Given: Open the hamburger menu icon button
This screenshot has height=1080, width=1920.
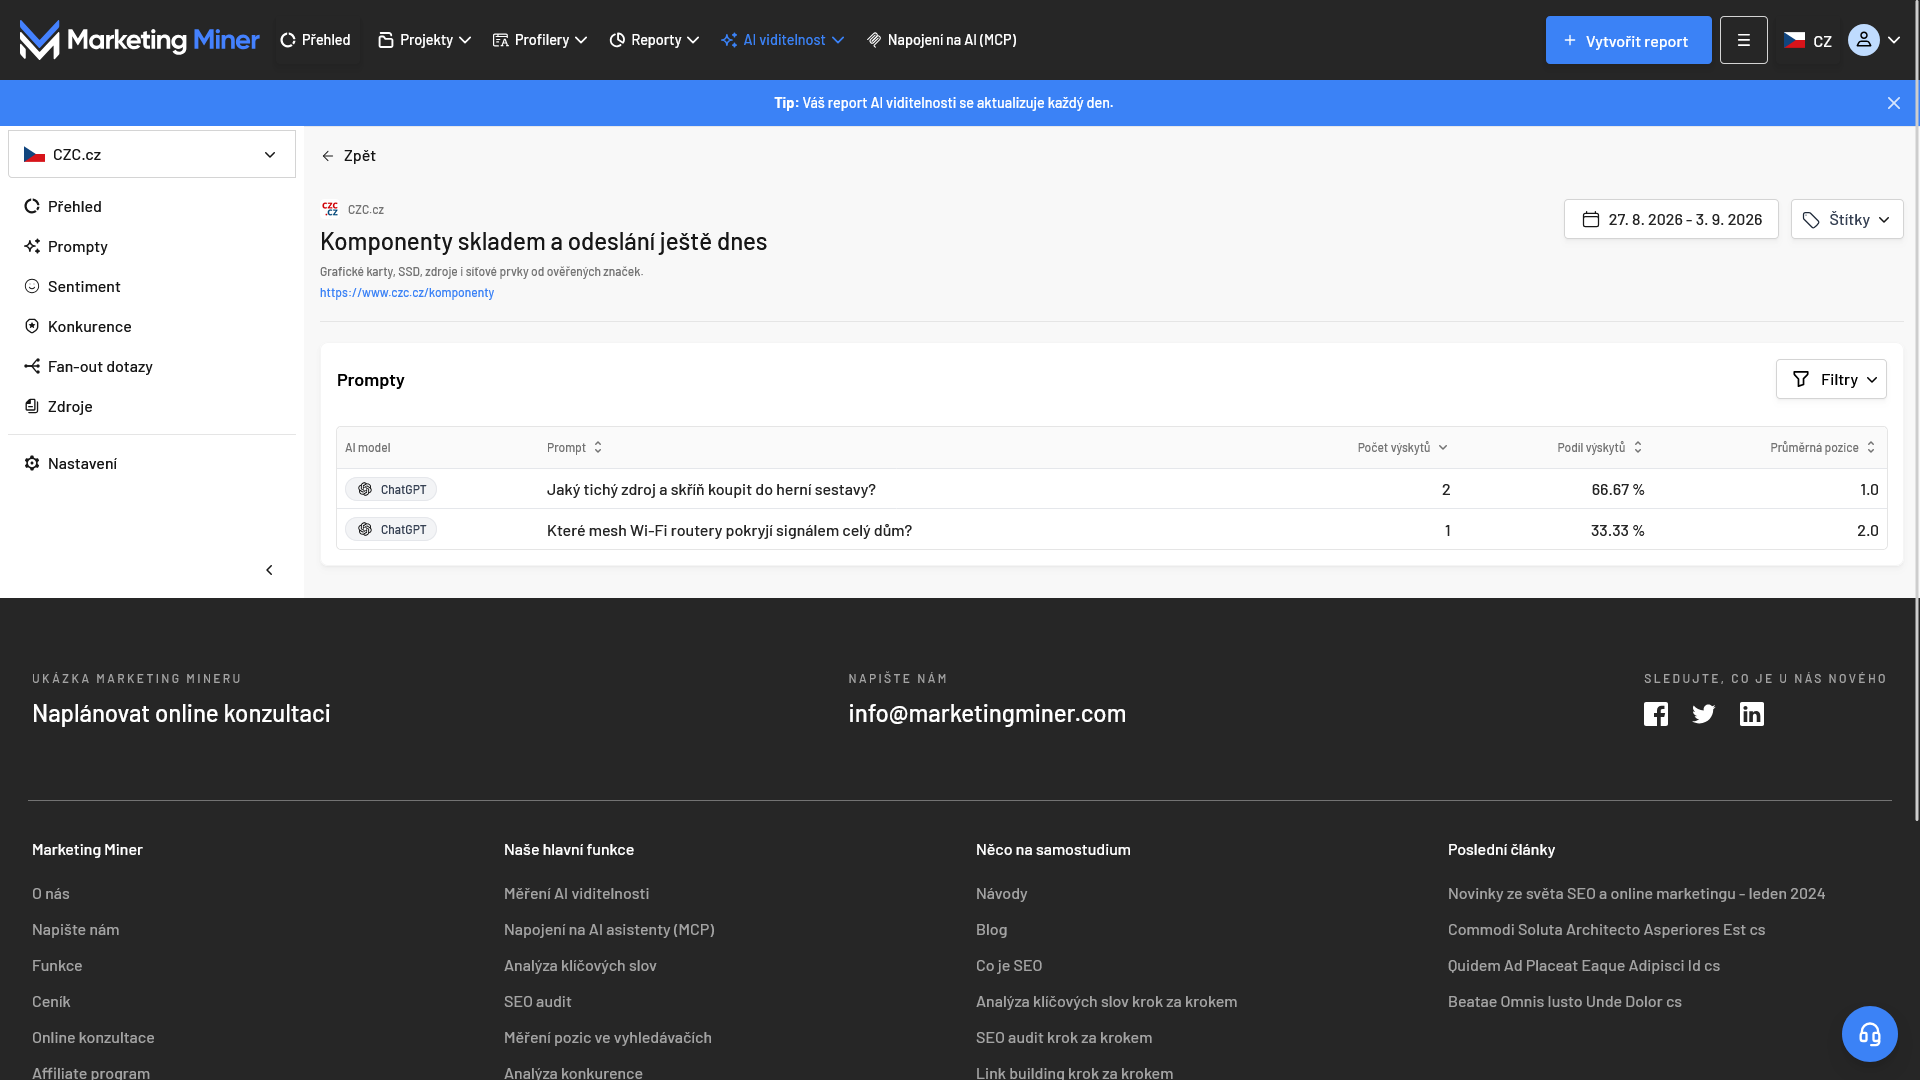Looking at the screenshot, I should coord(1744,40).
